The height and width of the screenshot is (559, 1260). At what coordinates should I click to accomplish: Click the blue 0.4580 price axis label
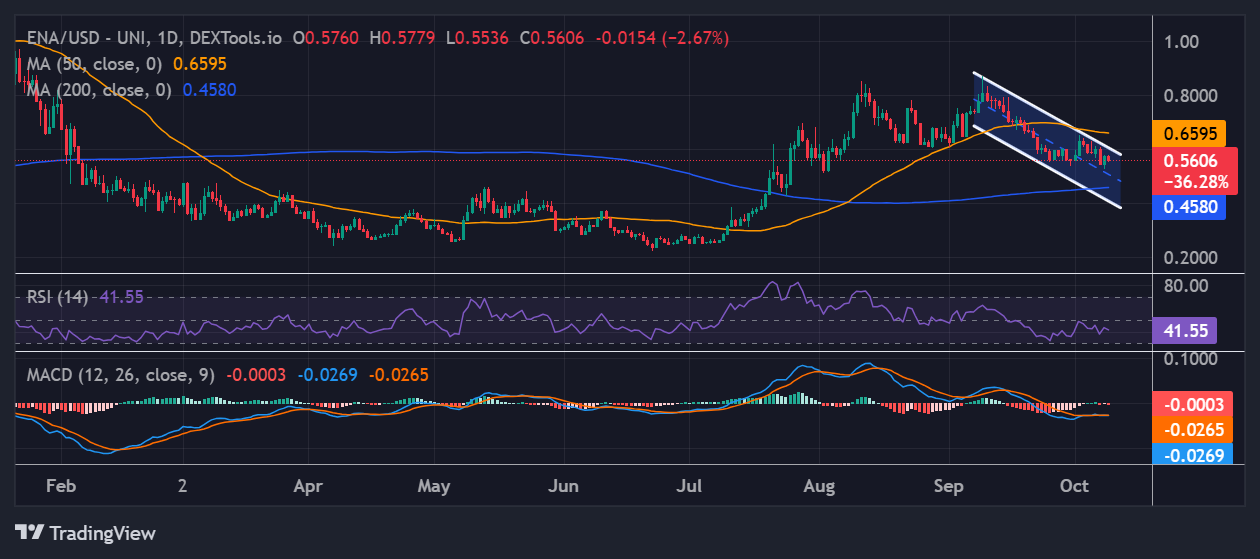(1185, 207)
